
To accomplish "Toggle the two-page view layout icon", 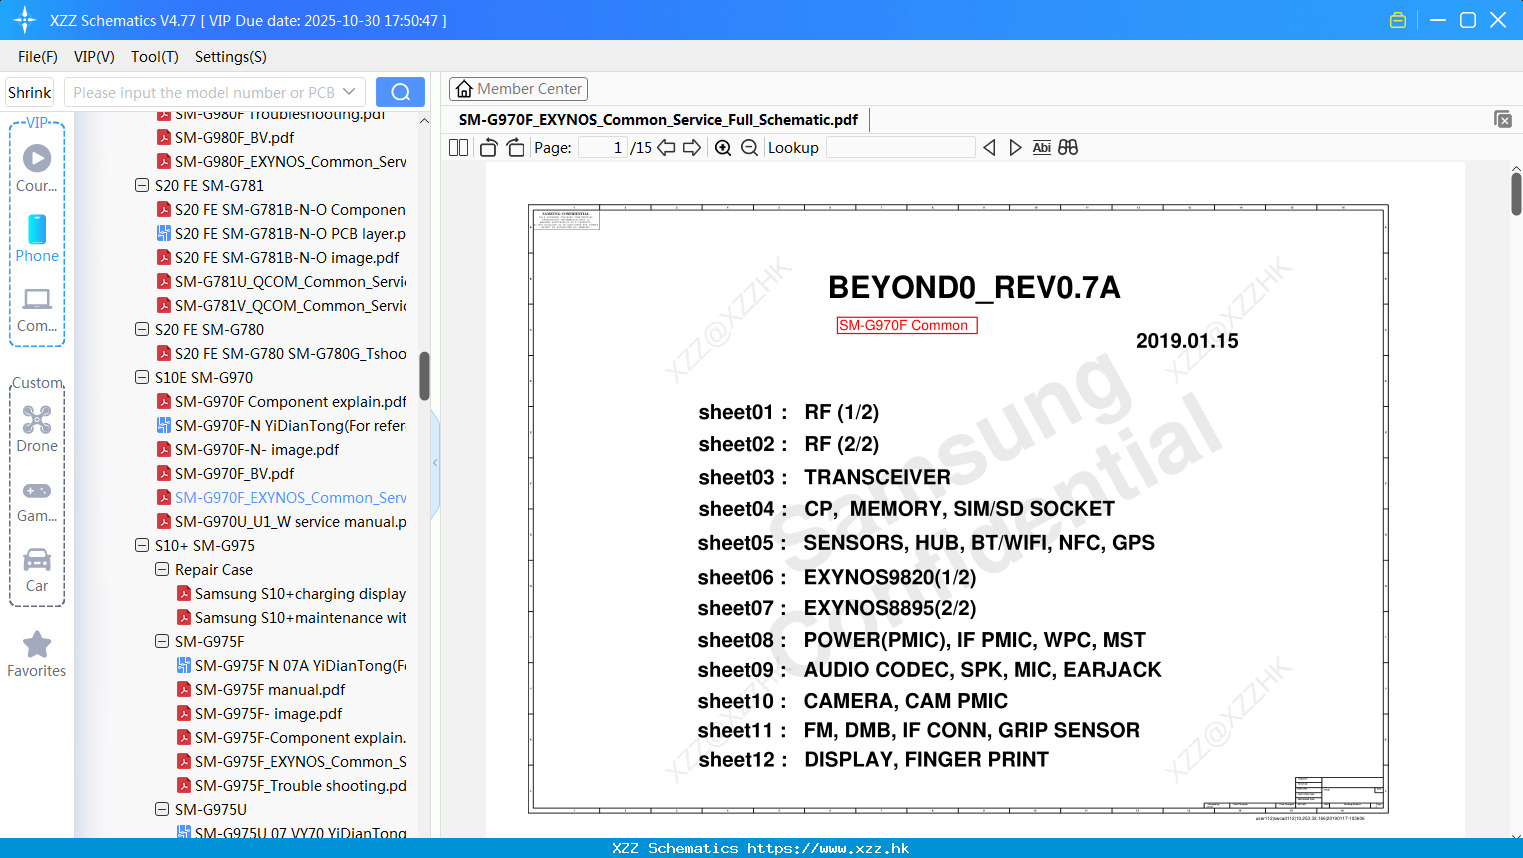I will tap(458, 148).
